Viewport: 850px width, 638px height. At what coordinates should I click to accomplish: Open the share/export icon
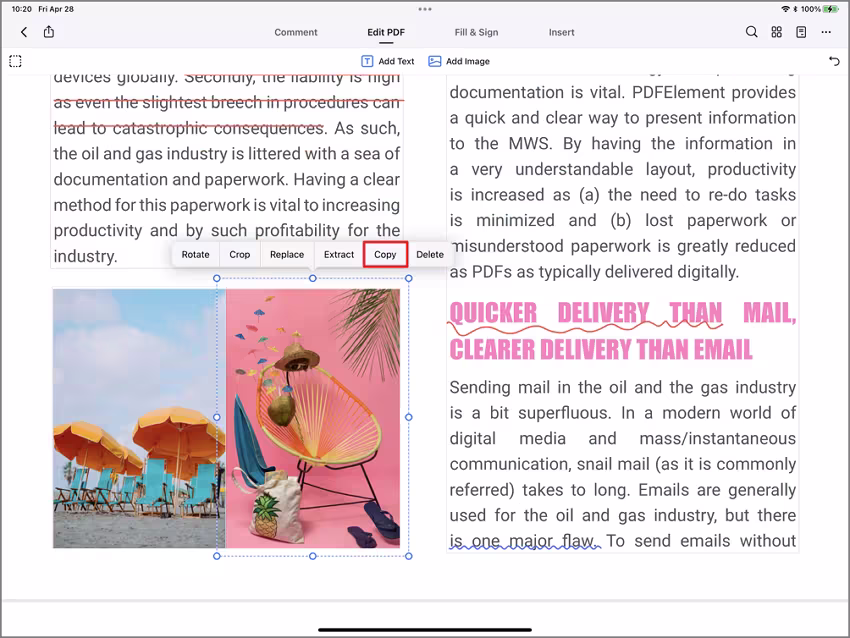click(x=49, y=31)
